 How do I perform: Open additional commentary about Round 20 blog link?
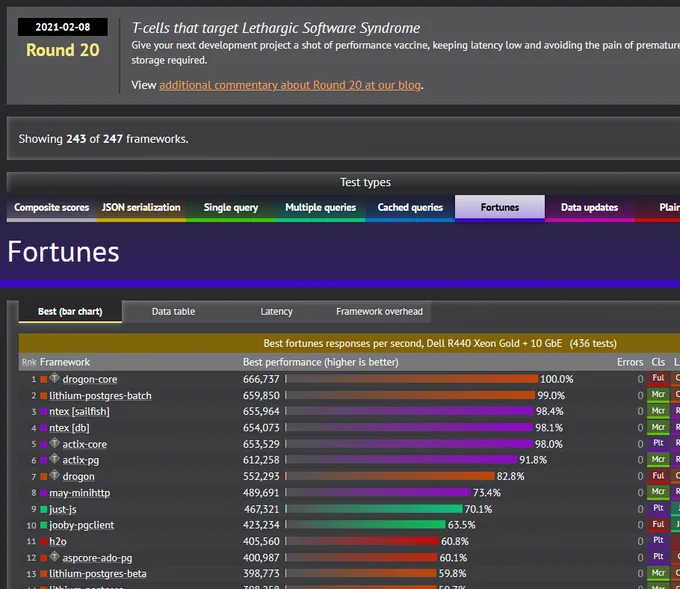coord(290,85)
